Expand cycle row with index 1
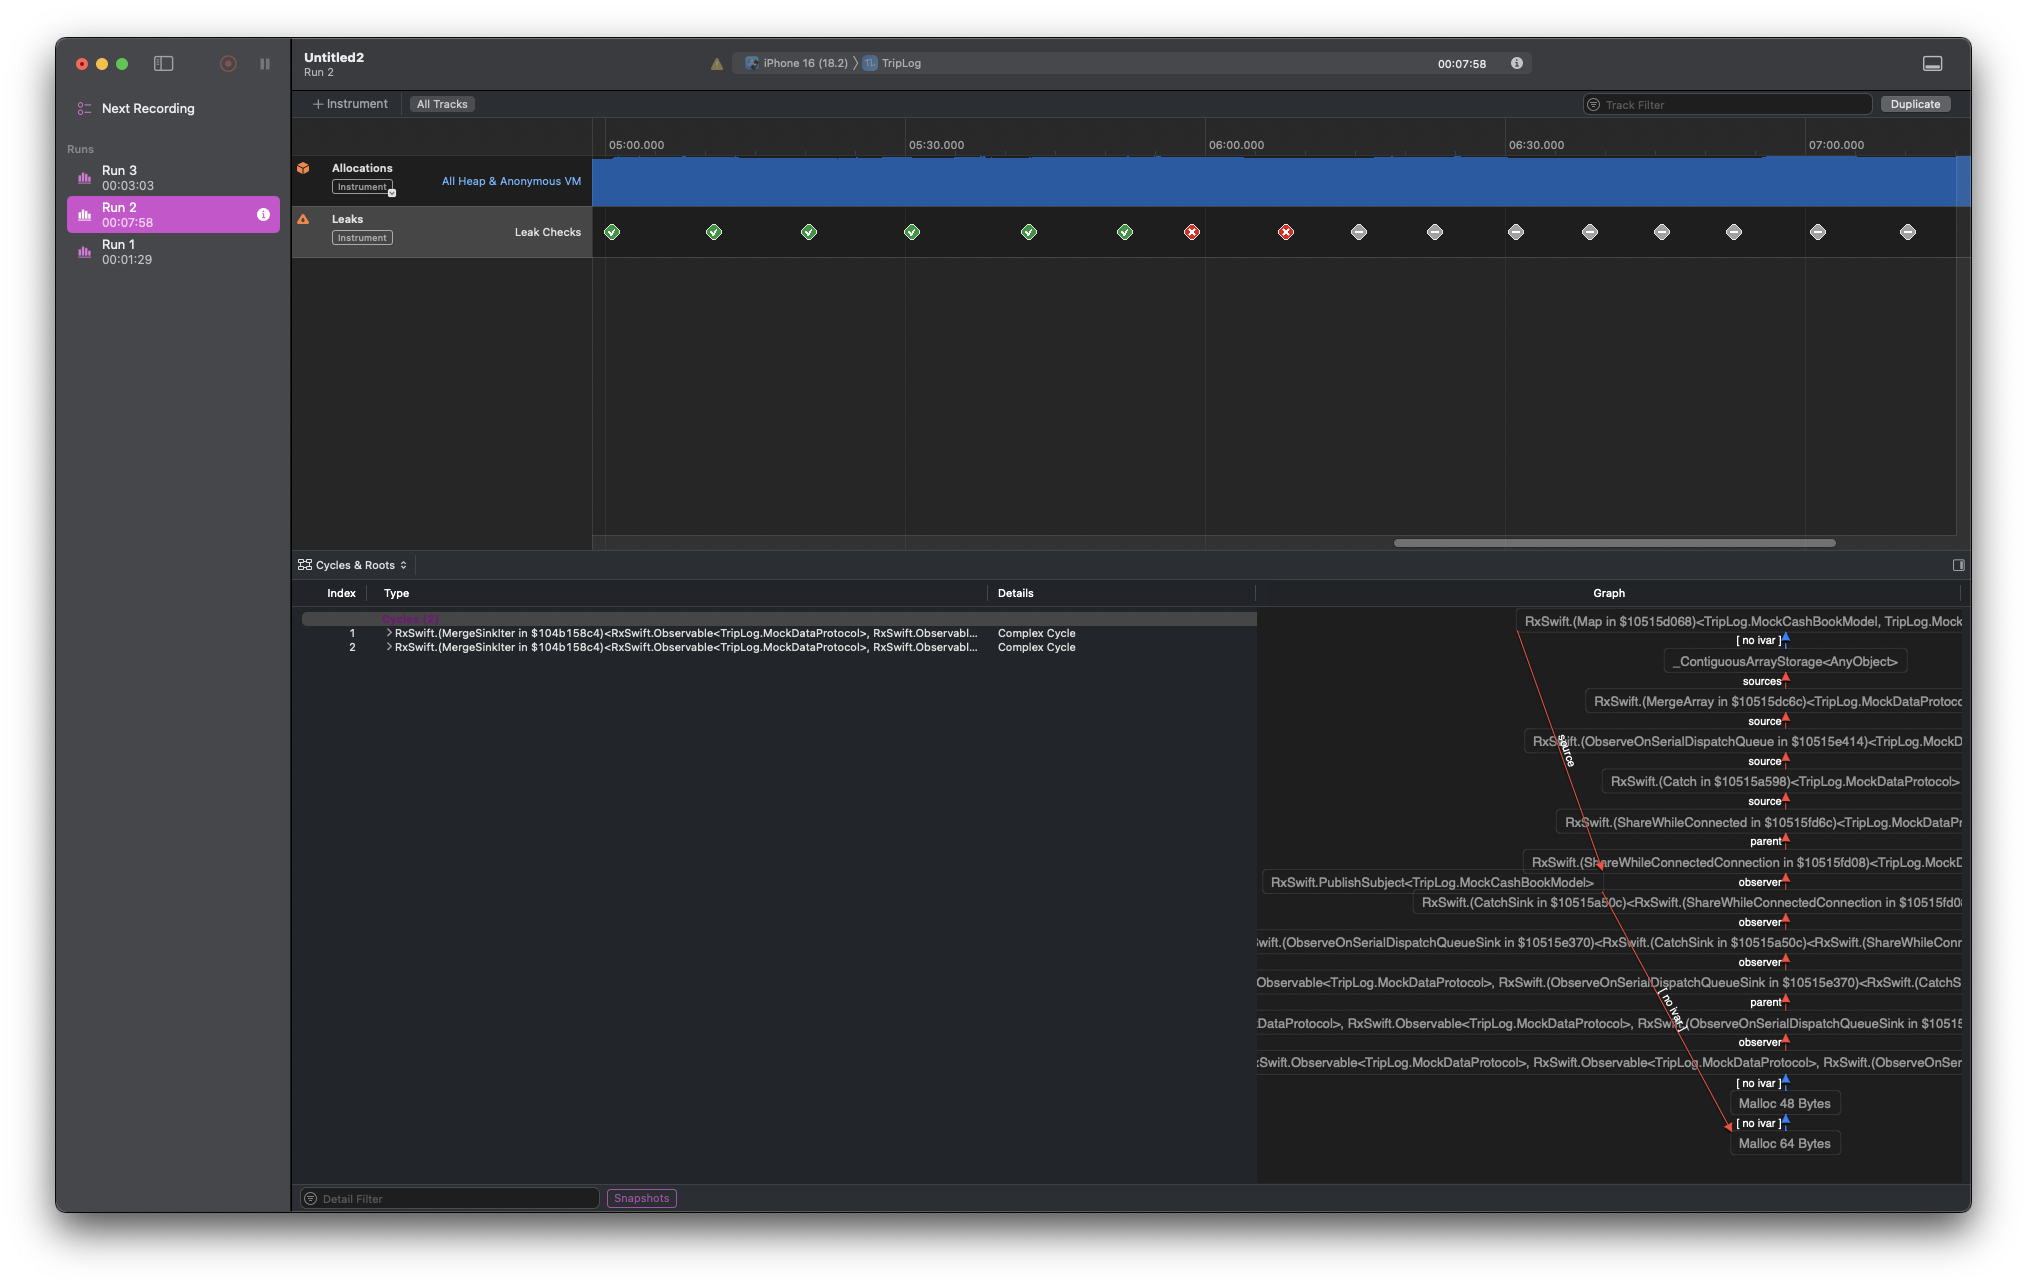Image resolution: width=2027 pixels, height=1286 pixels. [x=388, y=633]
